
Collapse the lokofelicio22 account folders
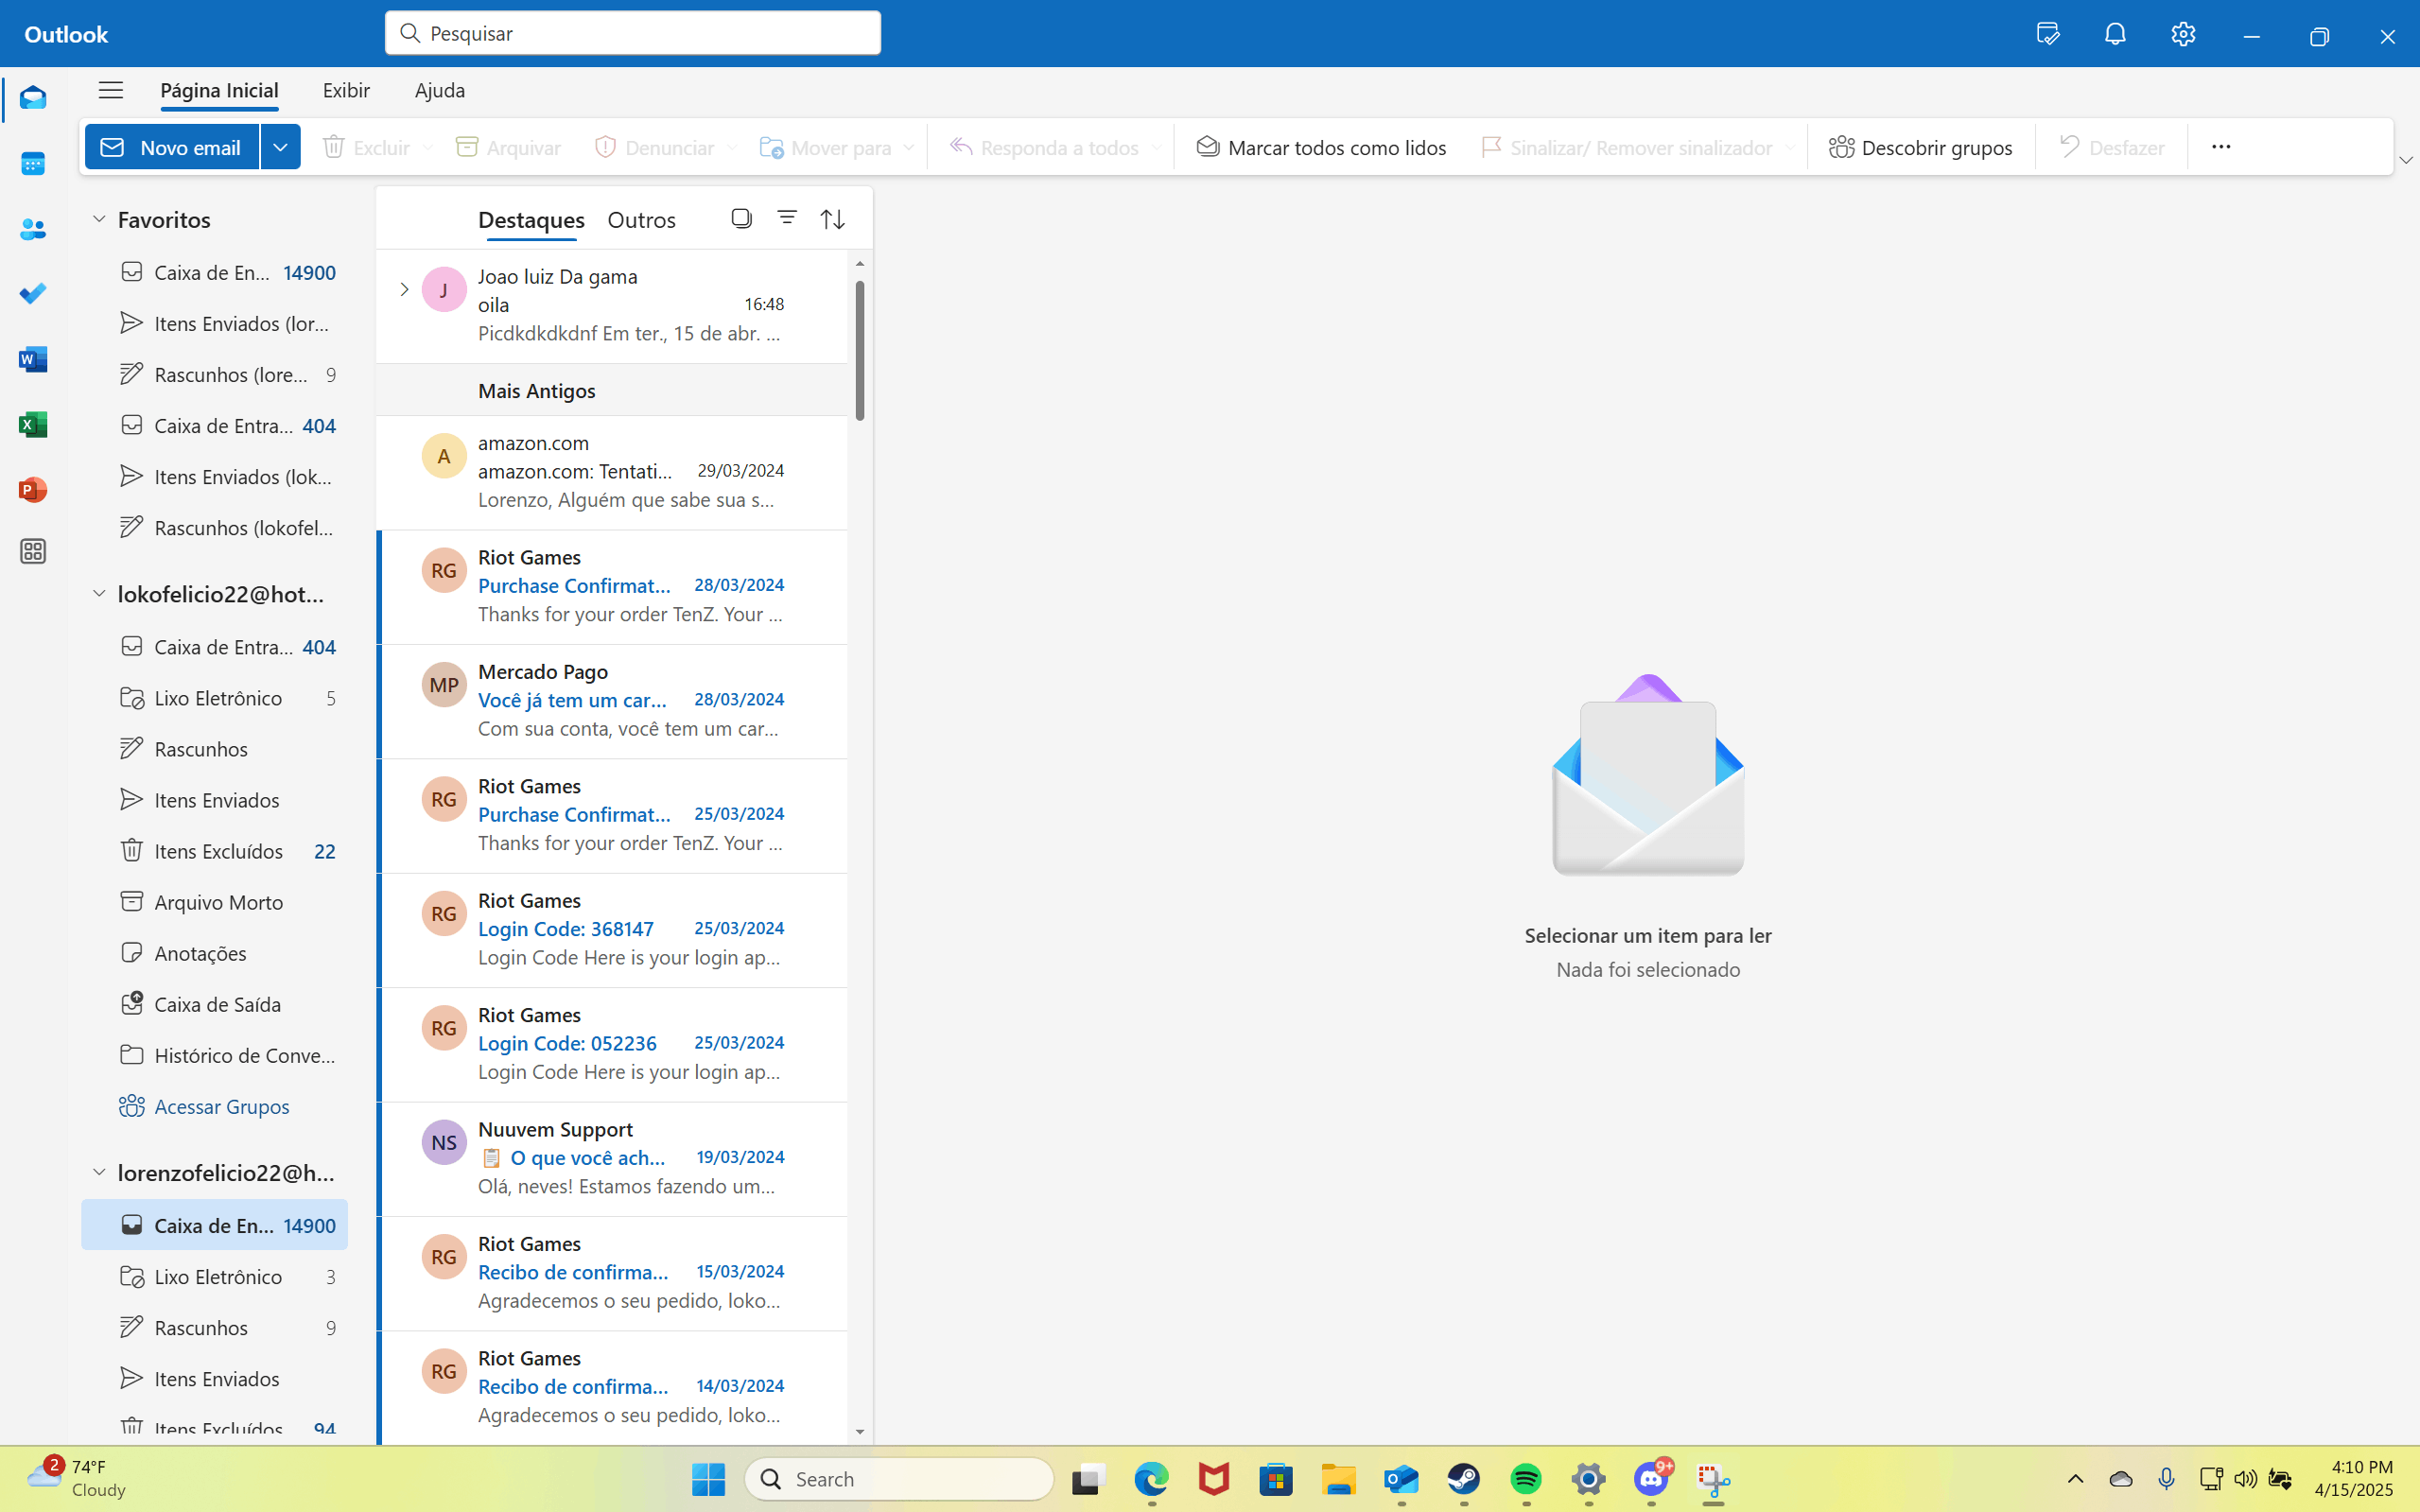pyautogui.click(x=99, y=594)
